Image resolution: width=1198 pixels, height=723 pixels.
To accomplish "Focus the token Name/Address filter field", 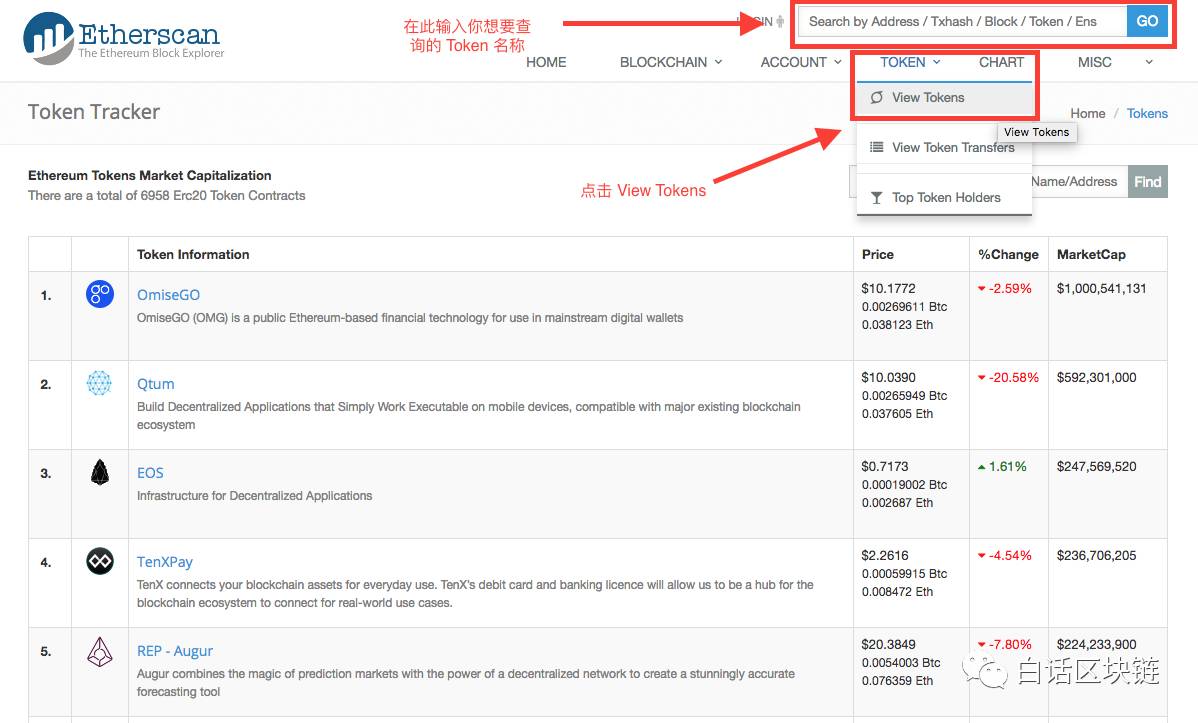I will click(1080, 182).
